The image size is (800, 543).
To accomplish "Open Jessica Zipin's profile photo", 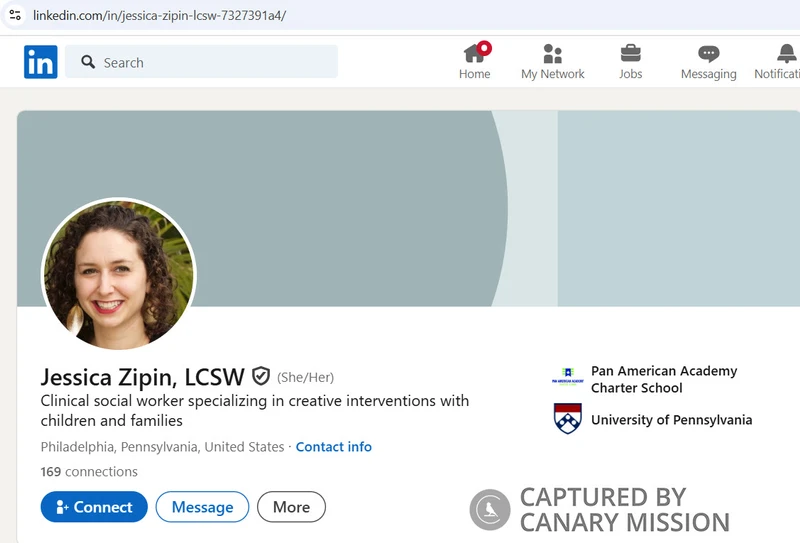I will point(118,274).
